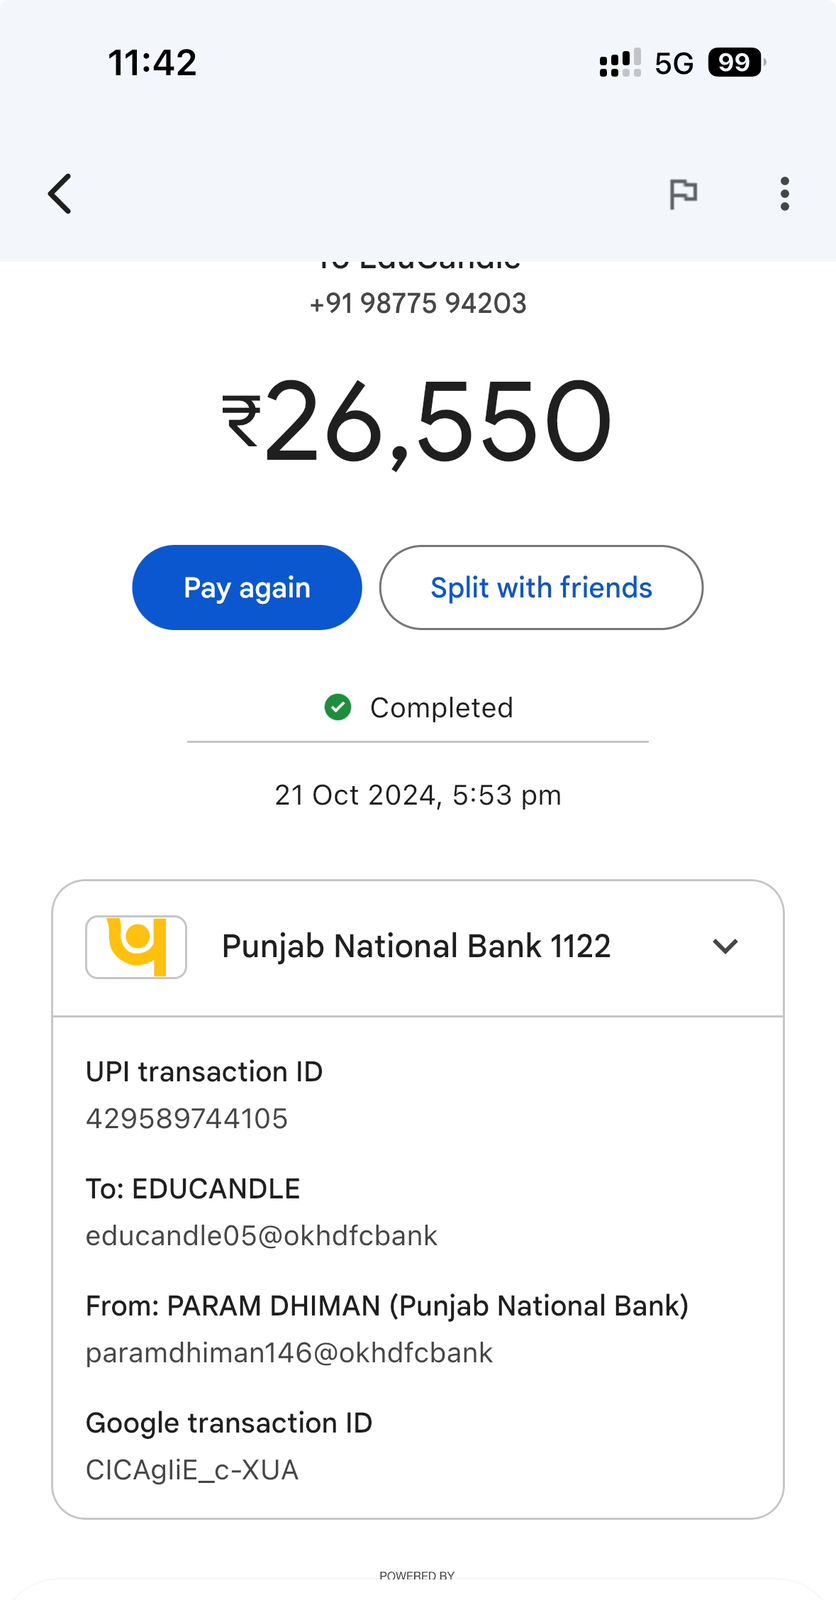Tap the UPI transaction ID number
This screenshot has width=836, height=1600.
click(187, 1118)
